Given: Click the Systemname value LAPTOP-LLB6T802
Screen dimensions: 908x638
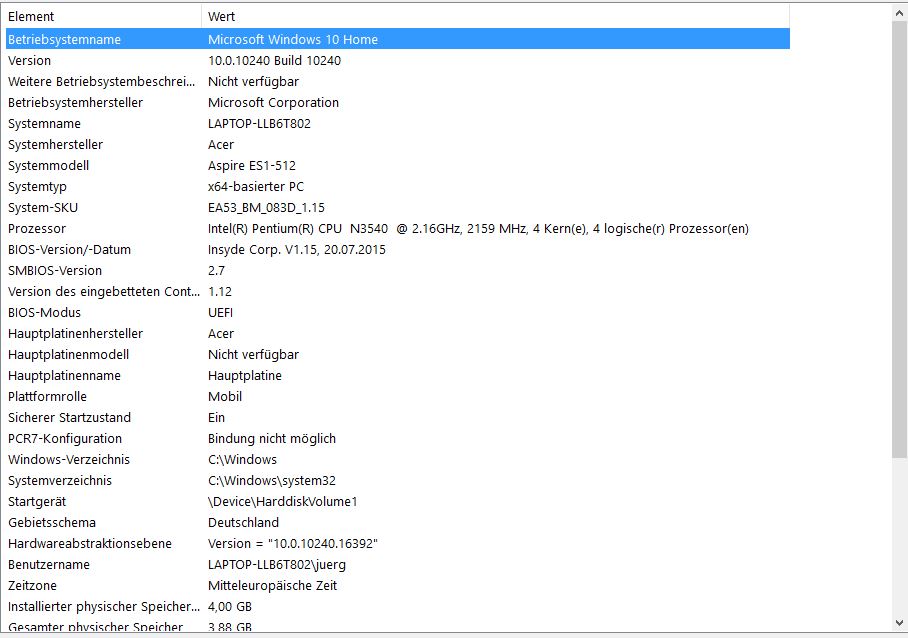Looking at the screenshot, I should click(259, 123).
